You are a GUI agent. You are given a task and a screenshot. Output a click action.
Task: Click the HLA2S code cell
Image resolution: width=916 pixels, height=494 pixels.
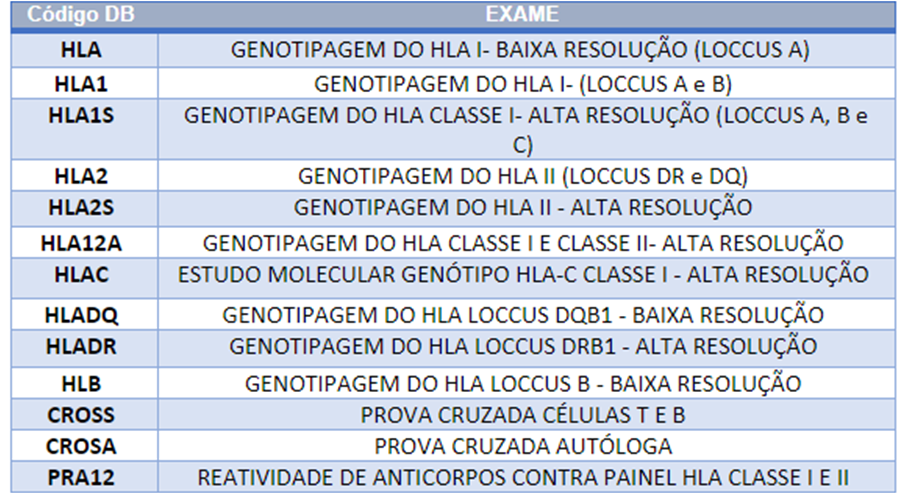pyautogui.click(x=81, y=207)
